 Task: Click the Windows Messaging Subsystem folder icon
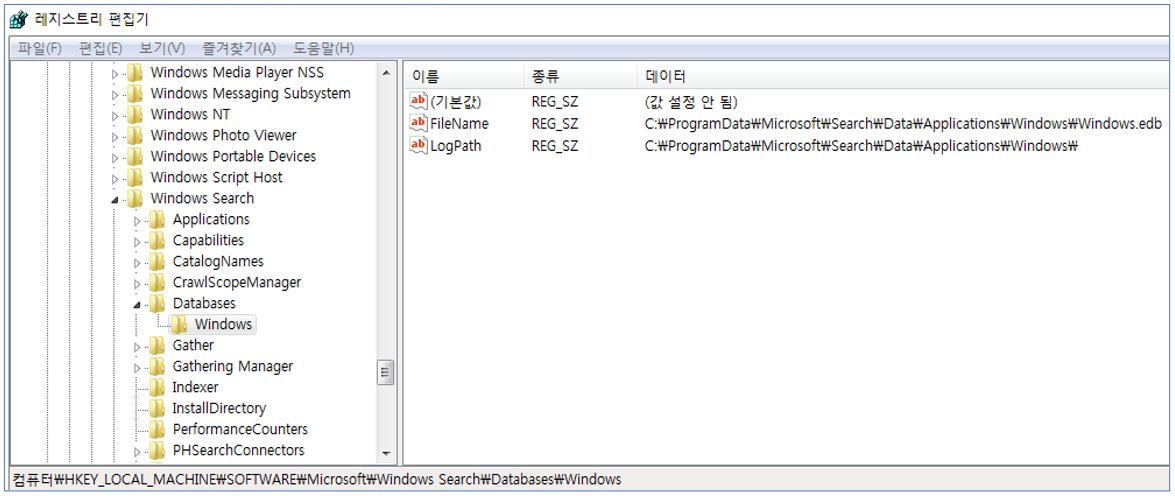[134, 94]
